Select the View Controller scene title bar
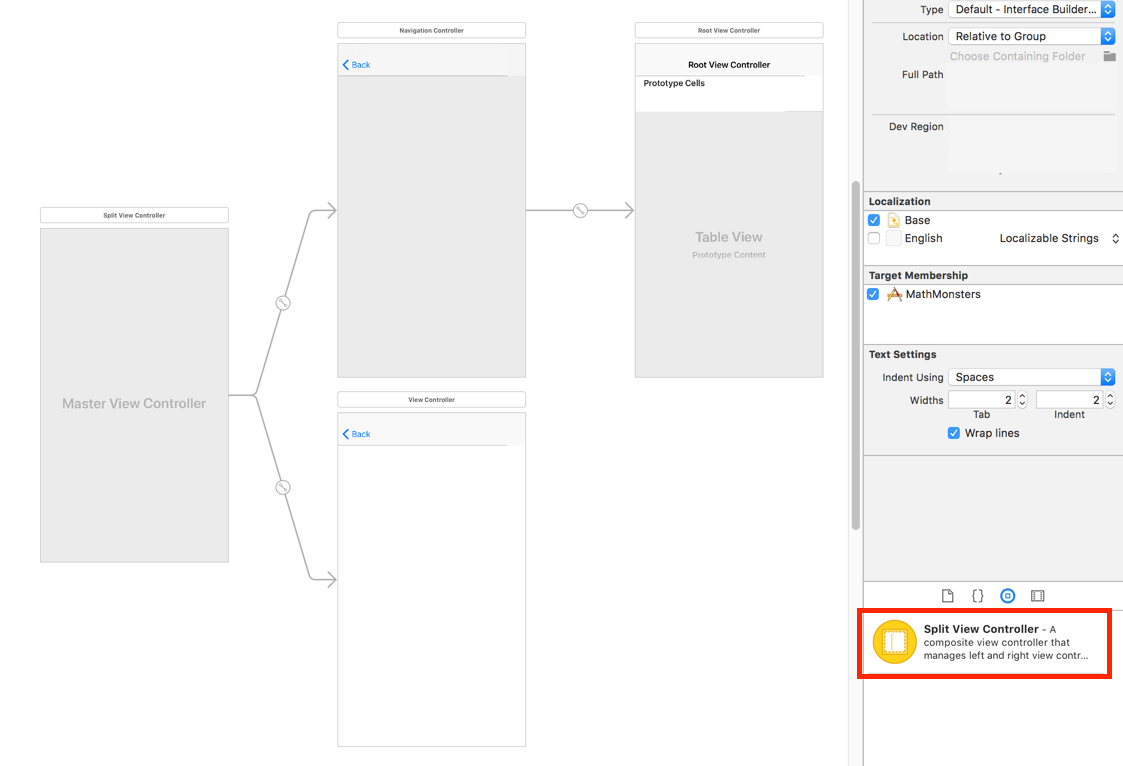This screenshot has width=1123, height=766. coord(431,399)
